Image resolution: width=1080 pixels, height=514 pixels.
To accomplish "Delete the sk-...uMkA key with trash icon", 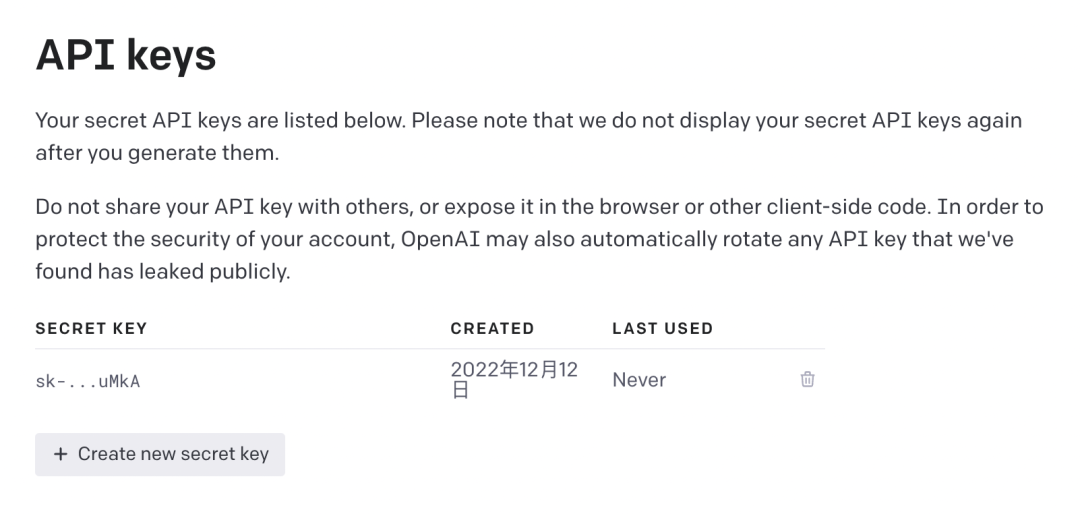I will tap(807, 380).
